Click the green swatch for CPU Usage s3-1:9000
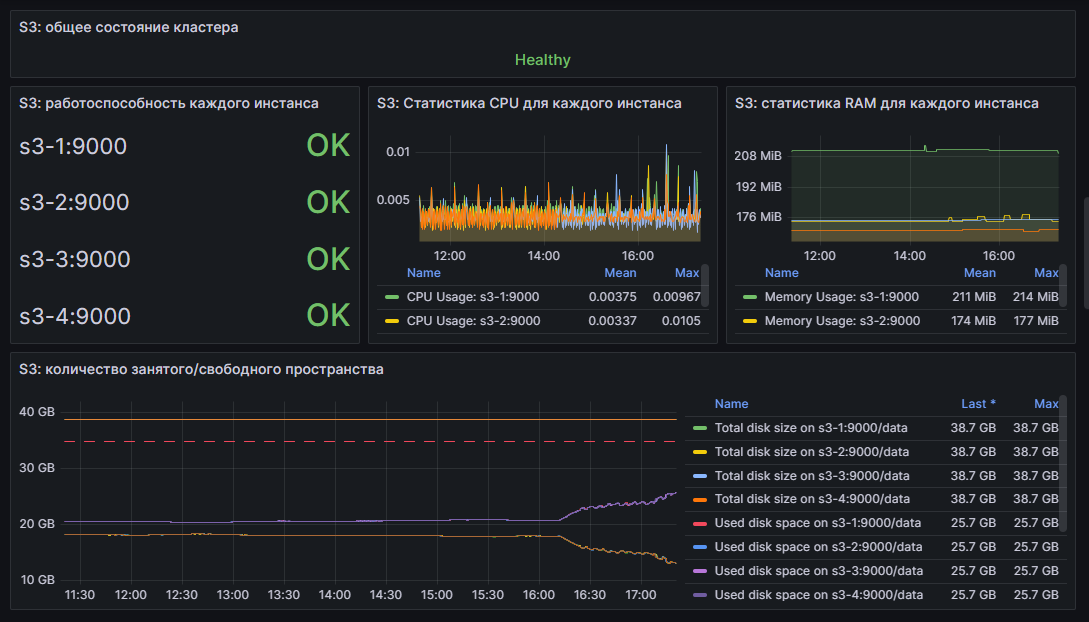Image resolution: width=1089 pixels, height=622 pixels. tap(391, 297)
